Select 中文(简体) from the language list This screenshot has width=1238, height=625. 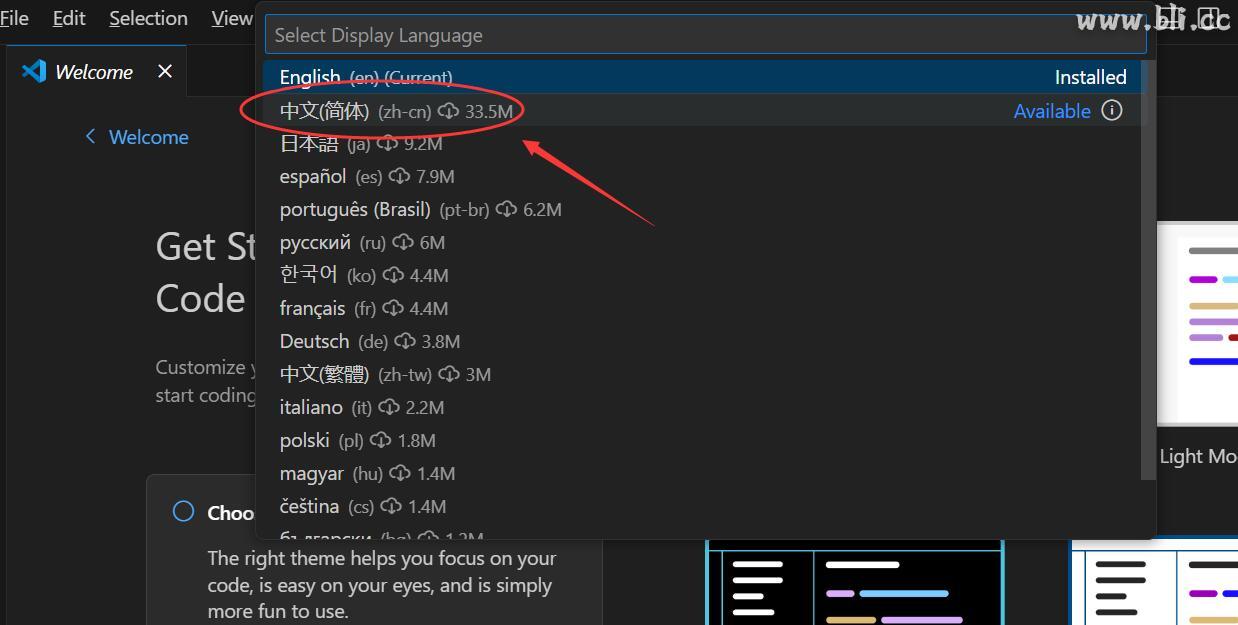(323, 111)
